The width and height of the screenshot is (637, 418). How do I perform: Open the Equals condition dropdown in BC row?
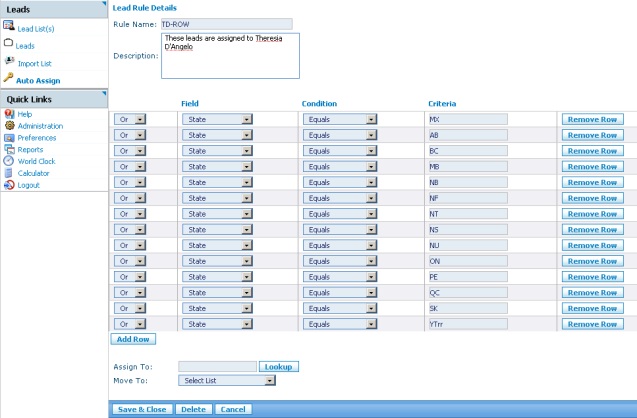tap(340, 151)
